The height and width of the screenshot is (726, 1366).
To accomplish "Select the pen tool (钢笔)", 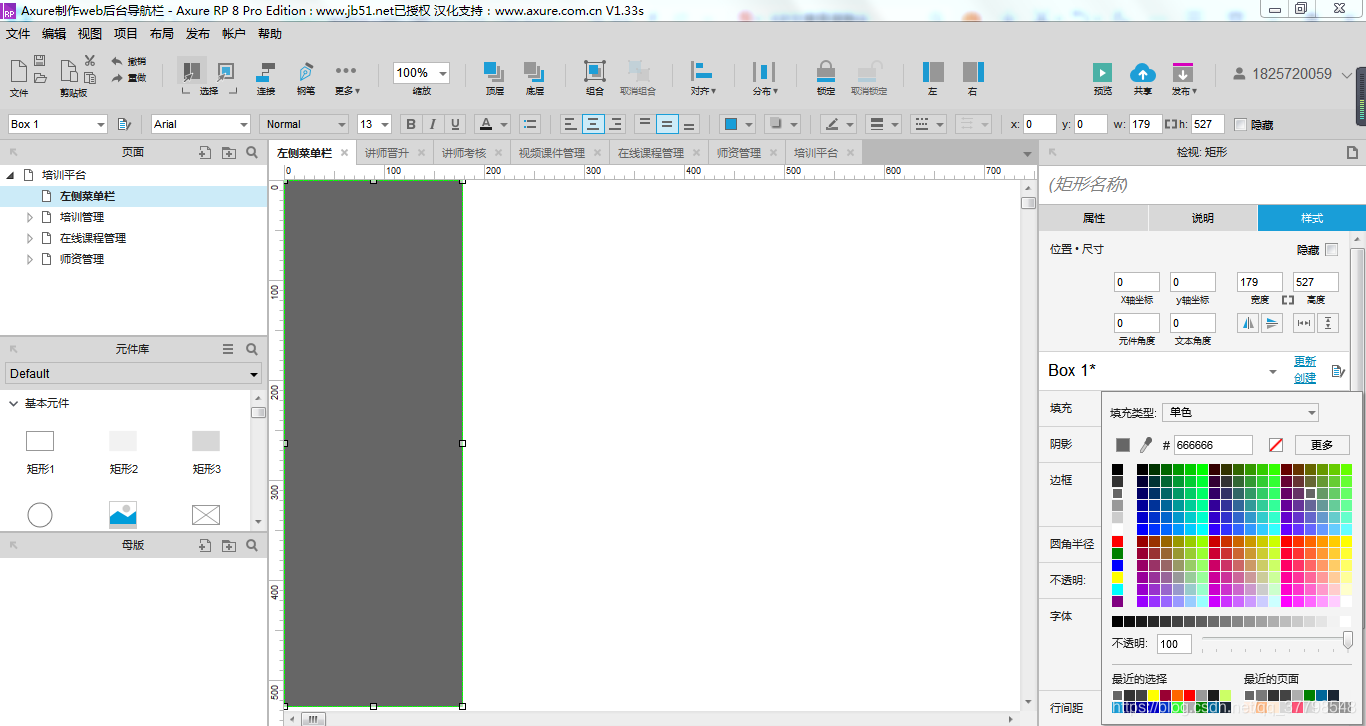I will click(305, 71).
